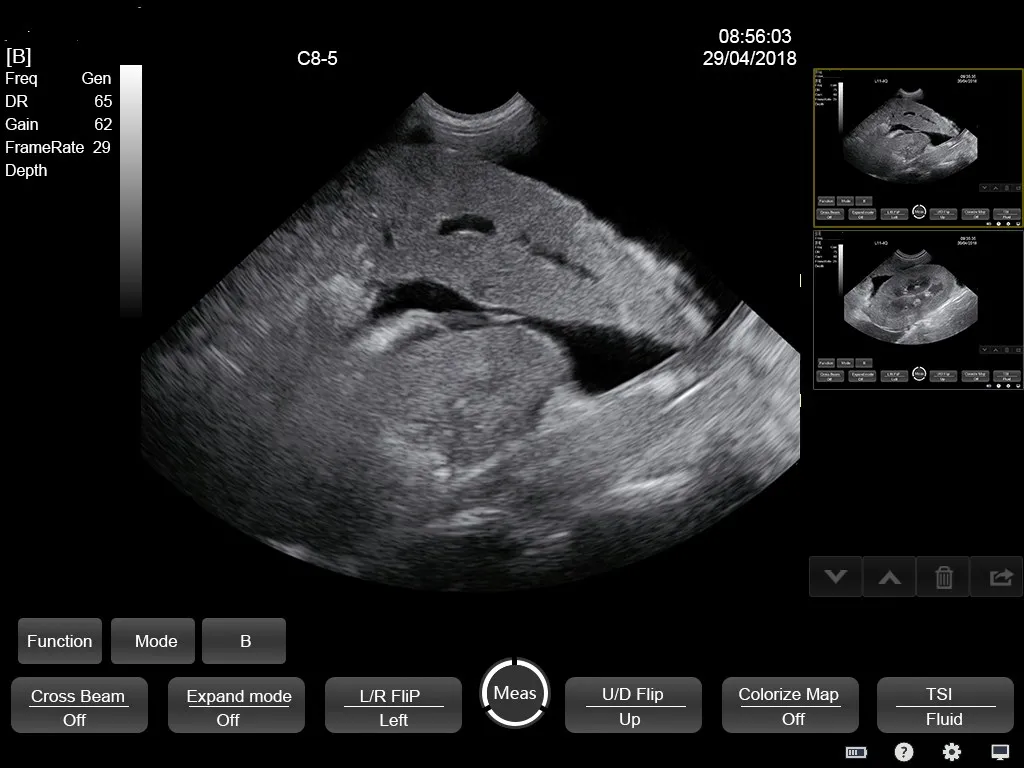
Task: Delete the selected image with the trash icon
Action: click(942, 577)
